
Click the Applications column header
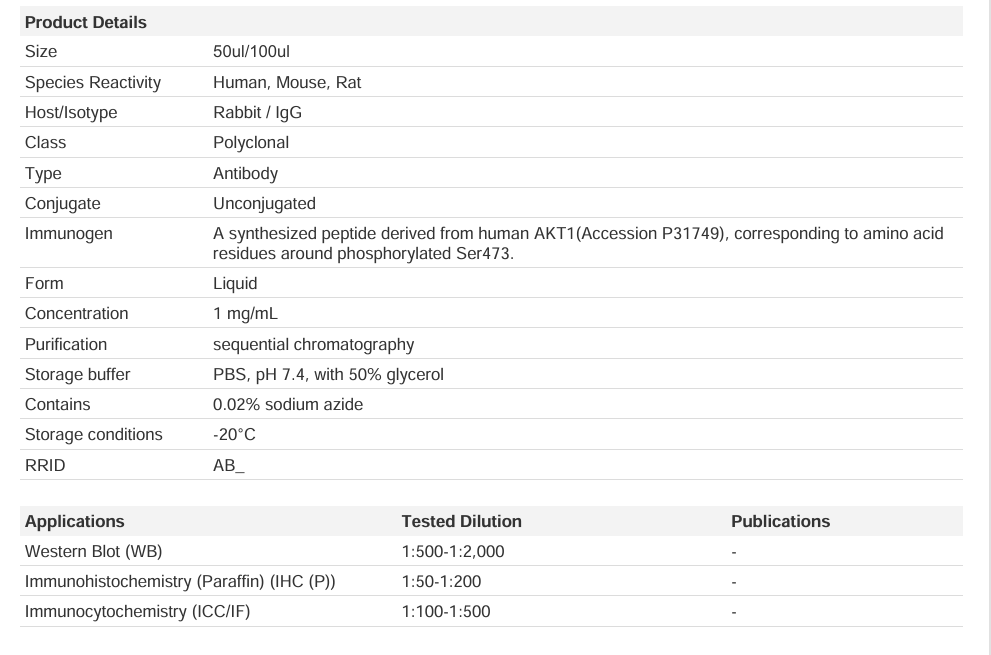click(x=75, y=522)
